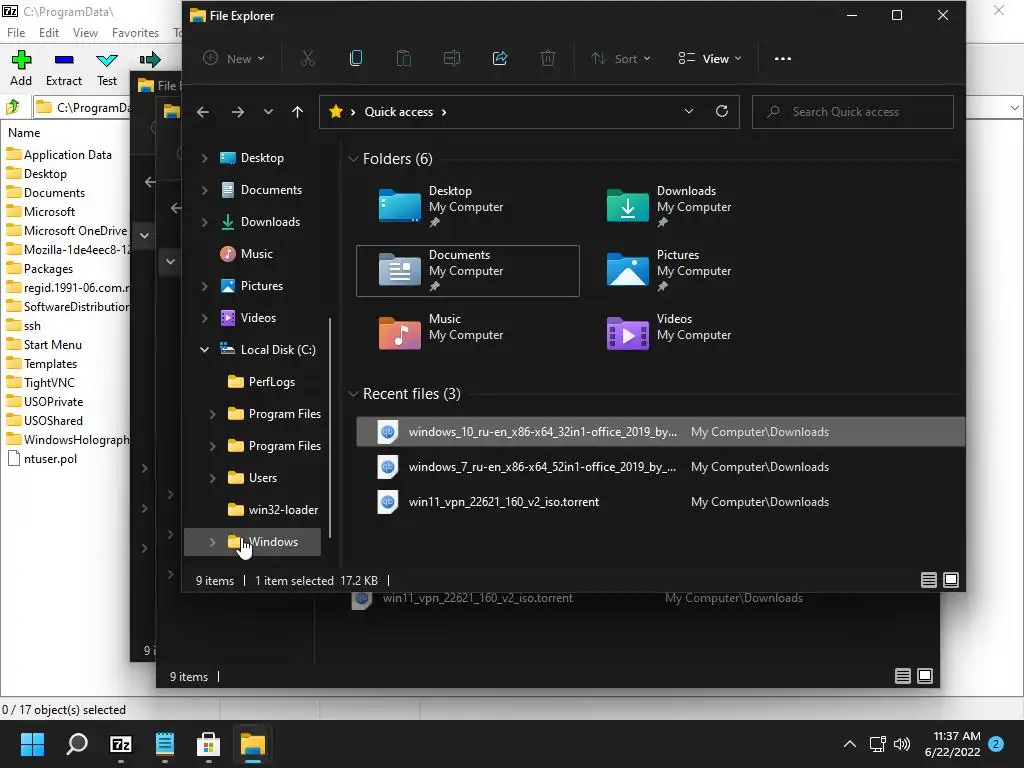Image resolution: width=1024 pixels, height=768 pixels.
Task: Go back with the front window's left arrow
Action: (203, 112)
